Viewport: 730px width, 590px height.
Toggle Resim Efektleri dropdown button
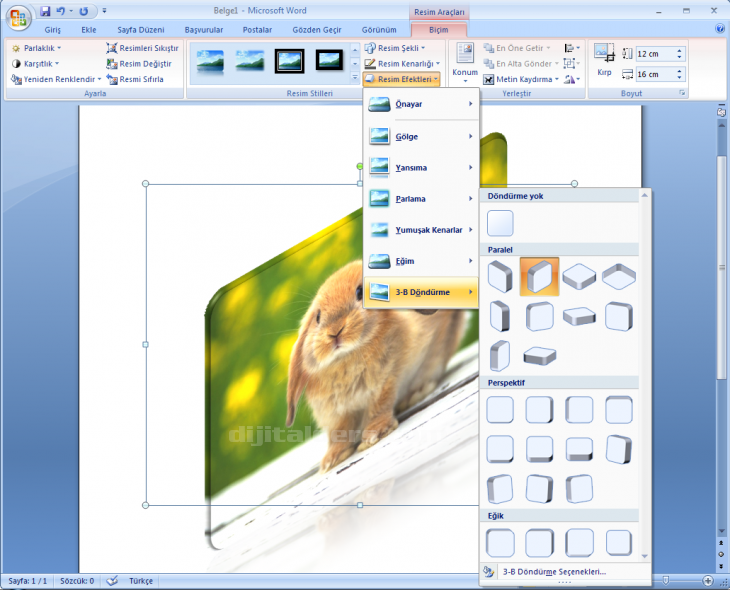pyautogui.click(x=401, y=79)
